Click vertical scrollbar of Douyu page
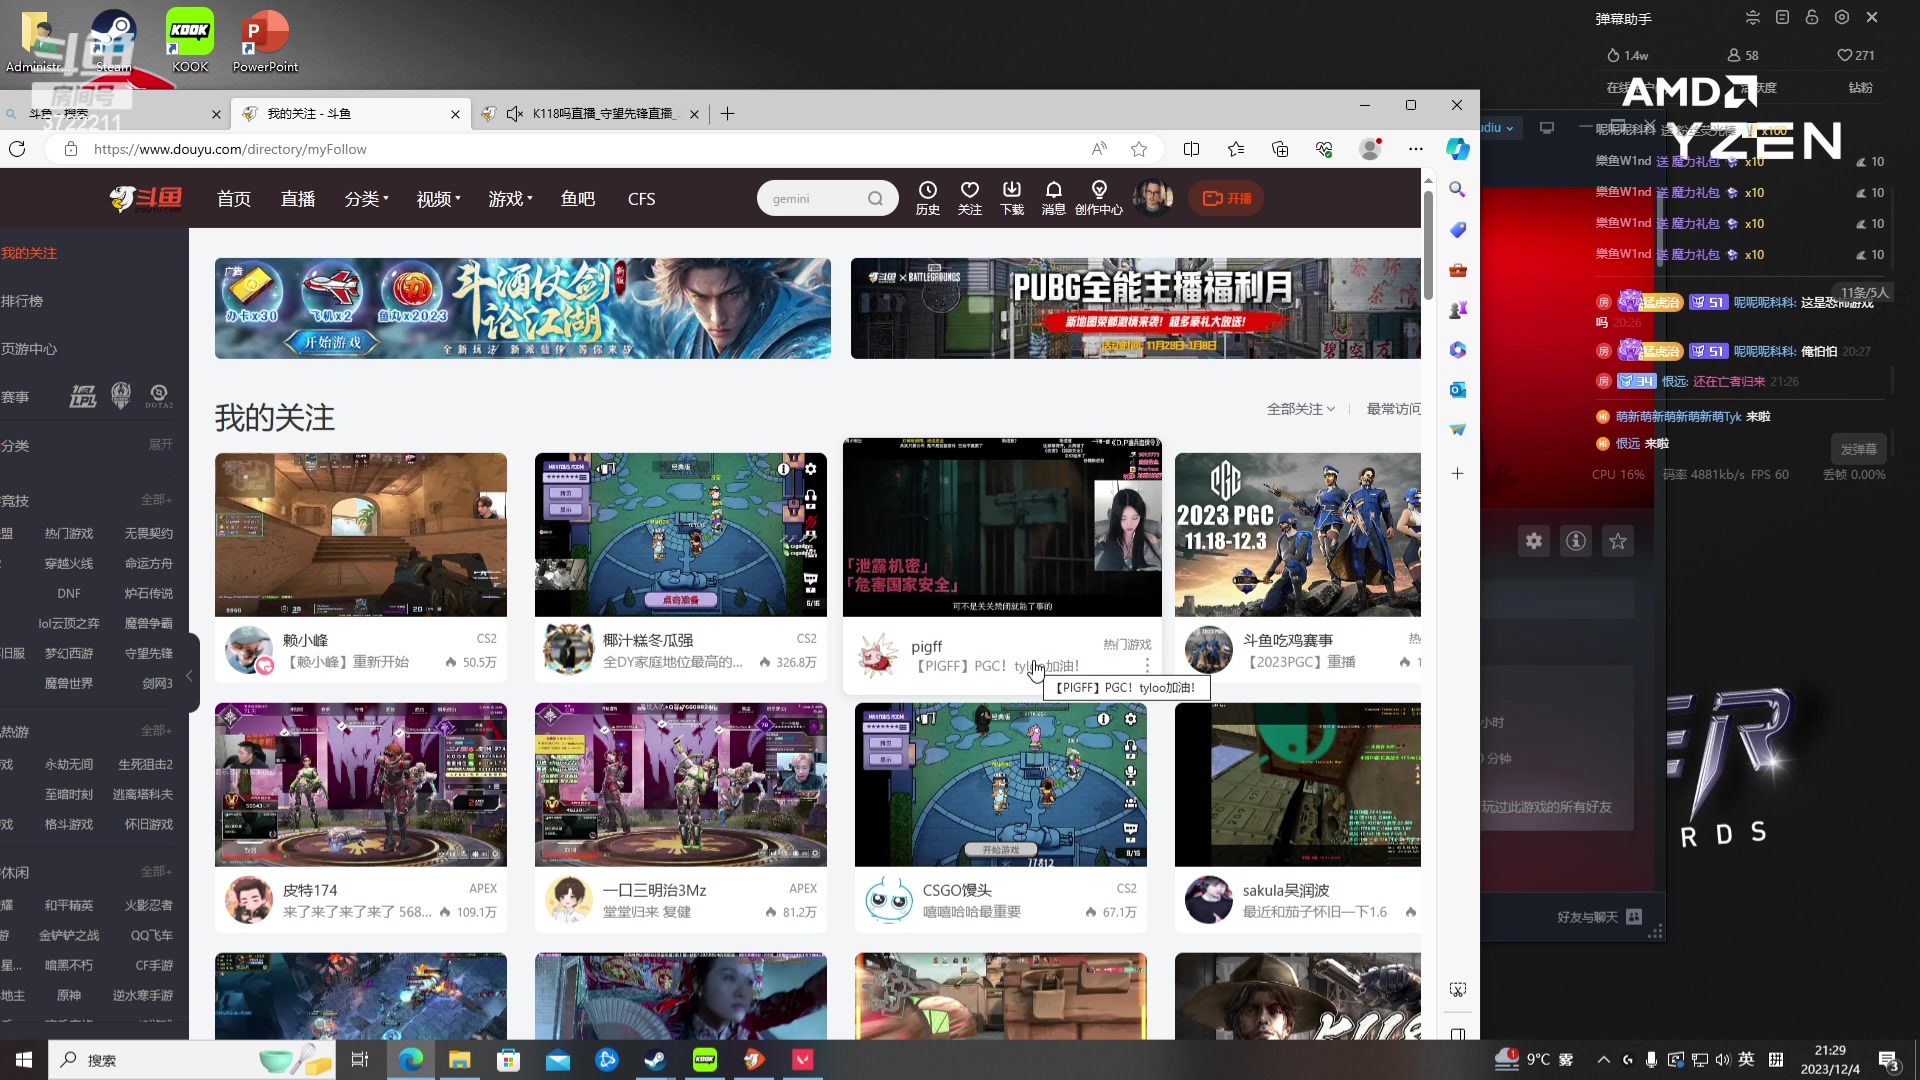The image size is (1920, 1080). [1428, 245]
